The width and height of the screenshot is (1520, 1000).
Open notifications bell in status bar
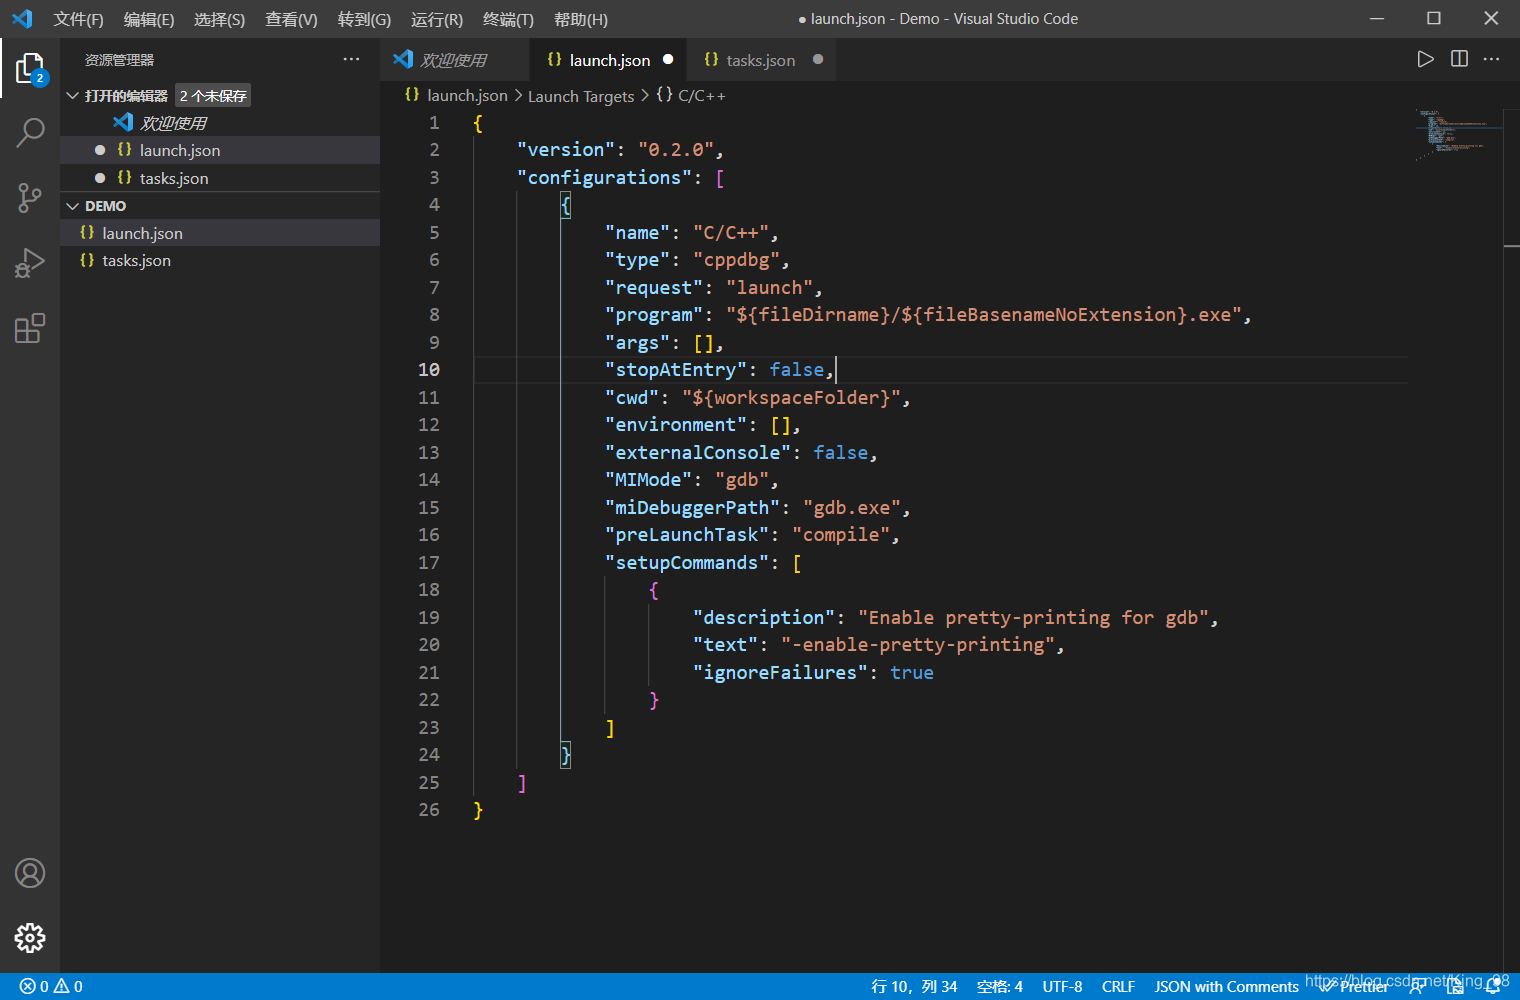(x=1493, y=986)
